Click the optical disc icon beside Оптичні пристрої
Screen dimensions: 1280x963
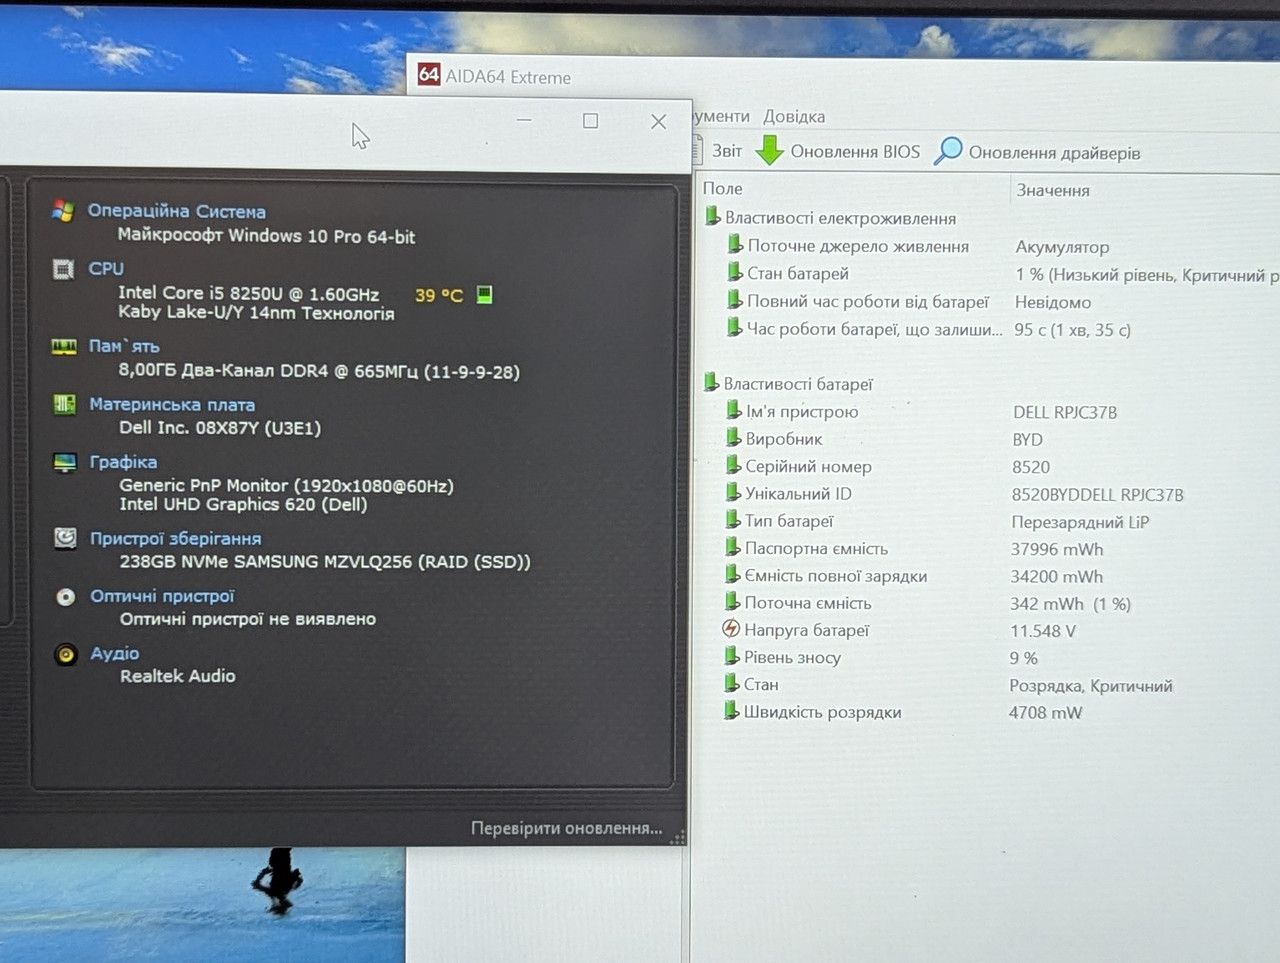coord(66,597)
